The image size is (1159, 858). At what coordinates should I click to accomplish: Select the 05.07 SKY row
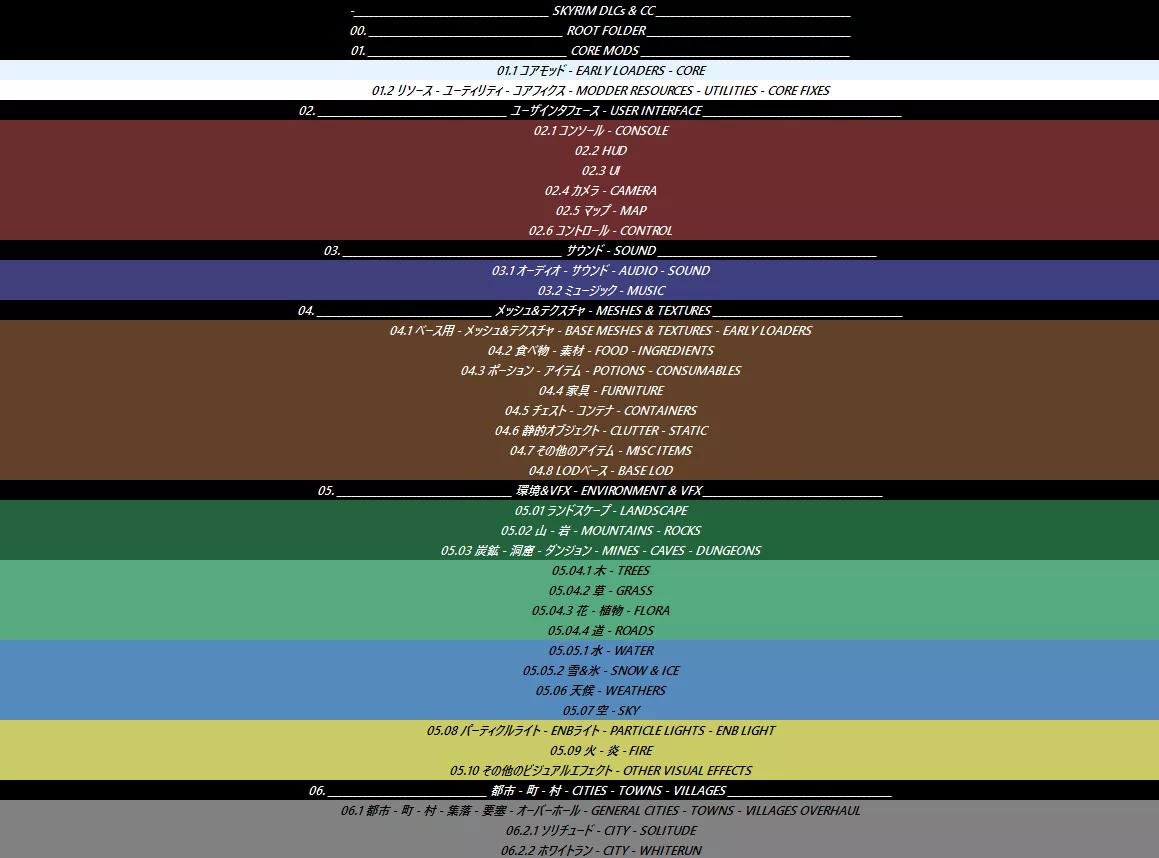pos(580,709)
